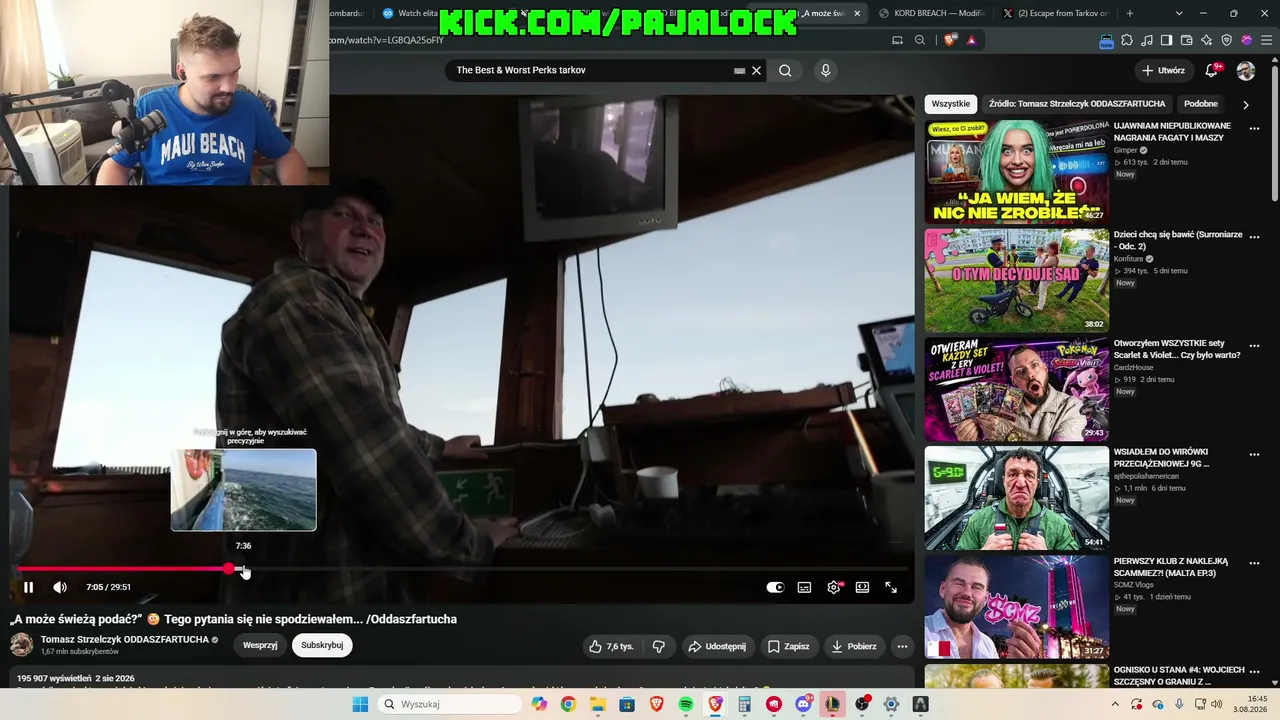Open options for OGNISKO U STANA video
The image size is (1280, 720).
point(1254,672)
